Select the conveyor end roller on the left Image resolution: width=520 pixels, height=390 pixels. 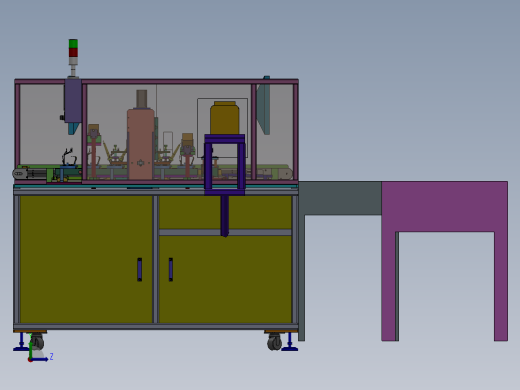coord(19,174)
